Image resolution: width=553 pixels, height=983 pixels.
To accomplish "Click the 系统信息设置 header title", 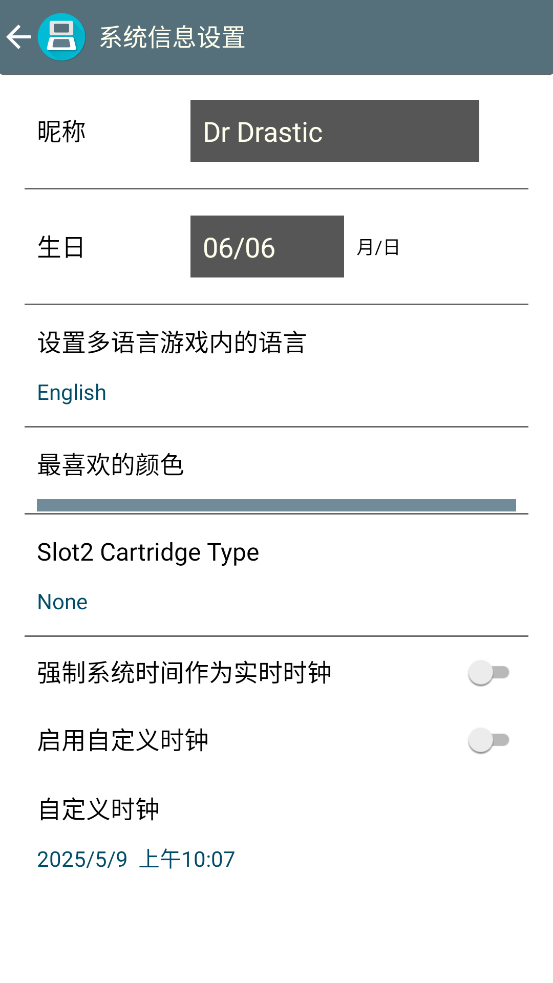I will click(x=172, y=38).
